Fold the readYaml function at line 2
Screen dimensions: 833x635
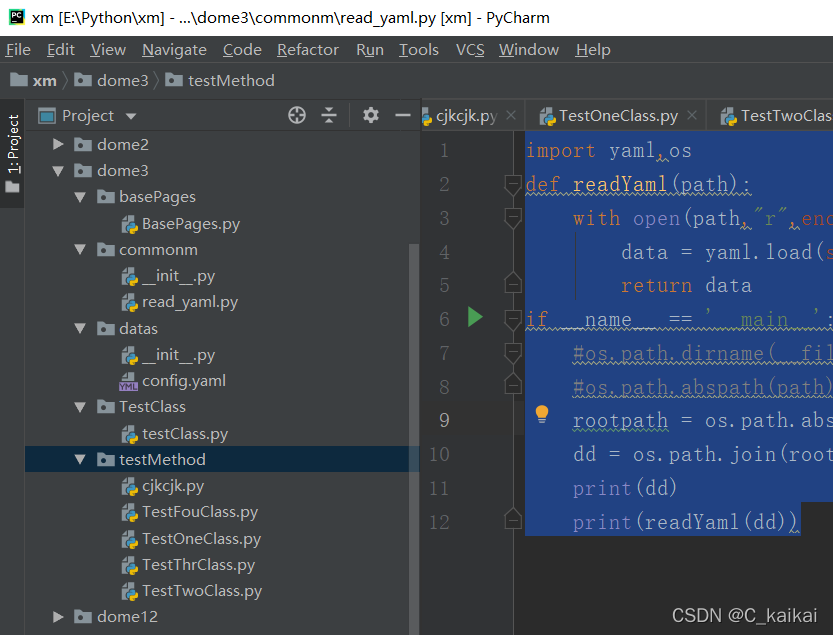(x=513, y=185)
